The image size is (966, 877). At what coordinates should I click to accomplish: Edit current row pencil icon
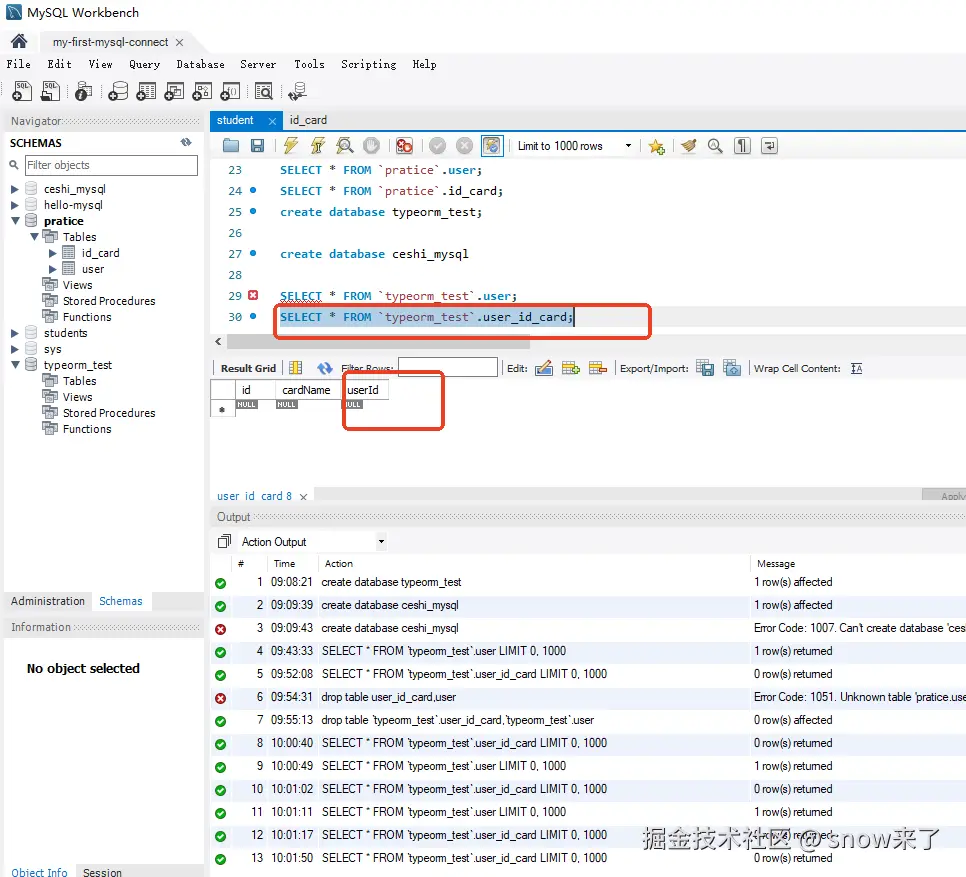[544, 368]
